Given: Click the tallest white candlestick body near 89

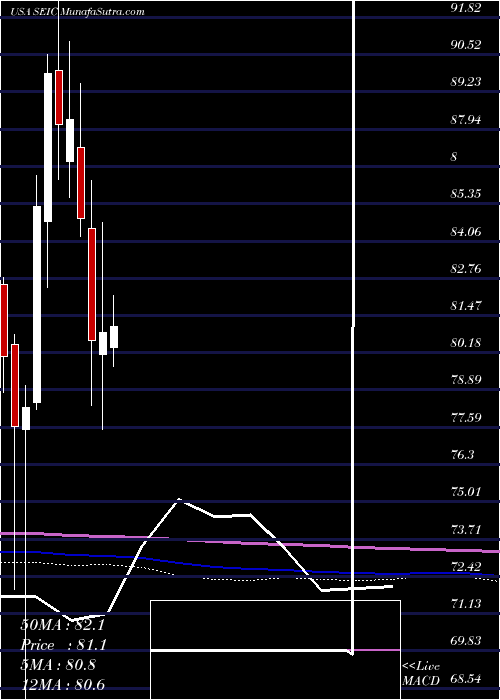Looking at the screenshot, I should 48,147.
